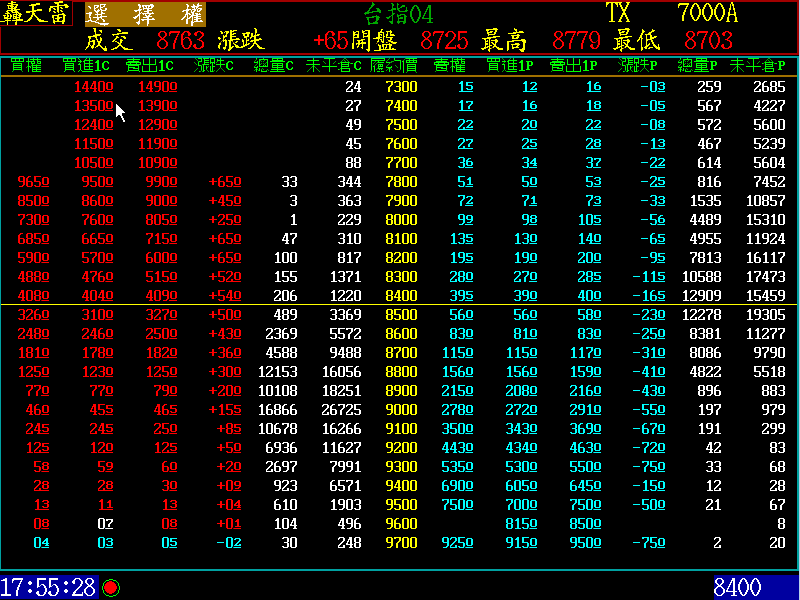
Task: Click the red status indicator circle
Action: [110, 587]
